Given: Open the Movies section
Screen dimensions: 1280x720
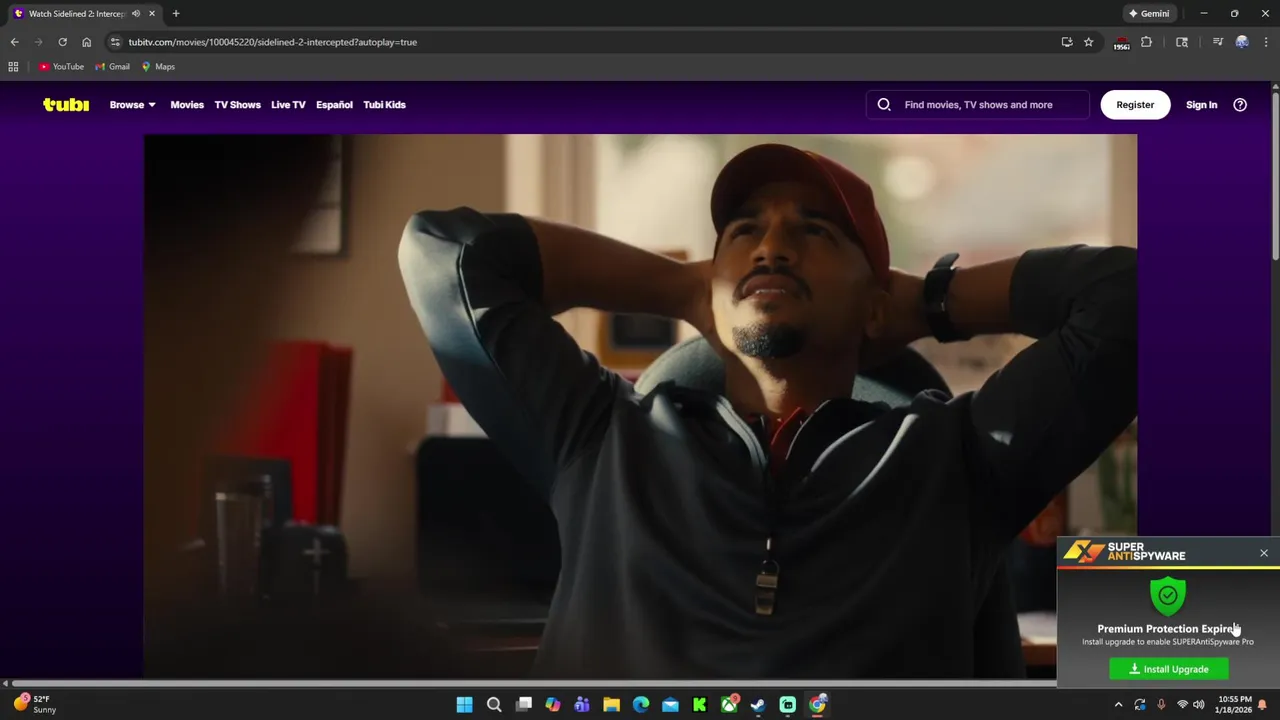Looking at the screenshot, I should pos(187,104).
